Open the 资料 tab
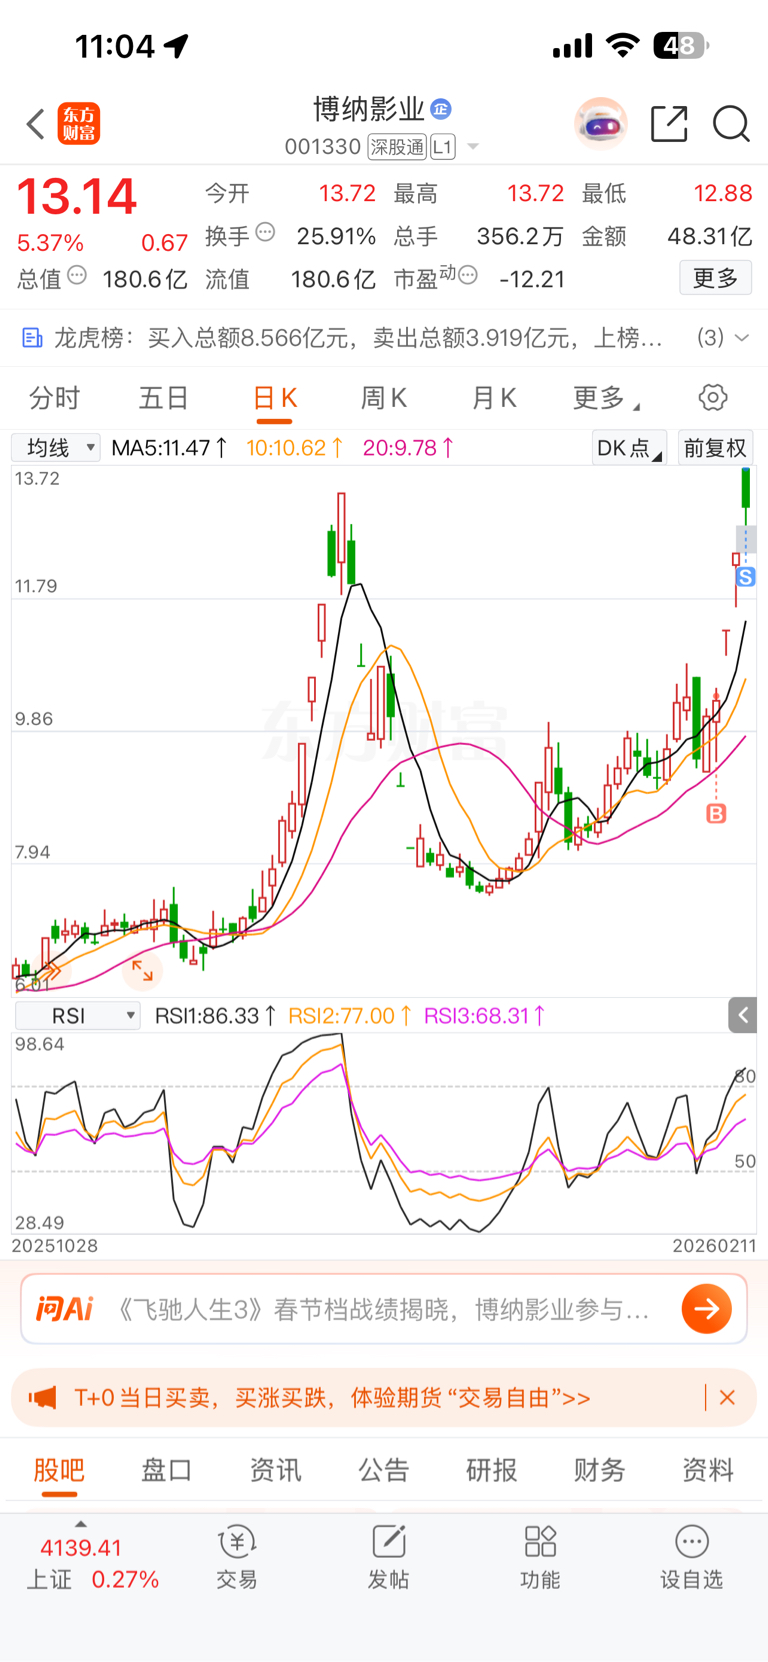The width and height of the screenshot is (768, 1662). coord(708,1470)
